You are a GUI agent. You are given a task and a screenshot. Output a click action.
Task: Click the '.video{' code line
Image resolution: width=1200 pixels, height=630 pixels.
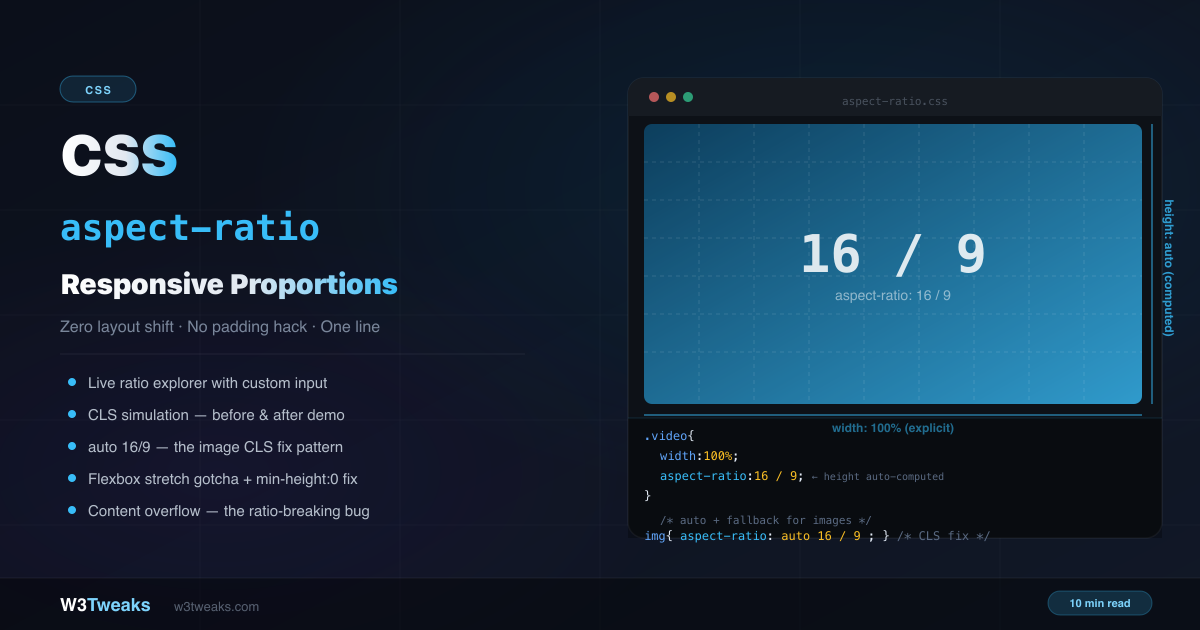[669, 436]
